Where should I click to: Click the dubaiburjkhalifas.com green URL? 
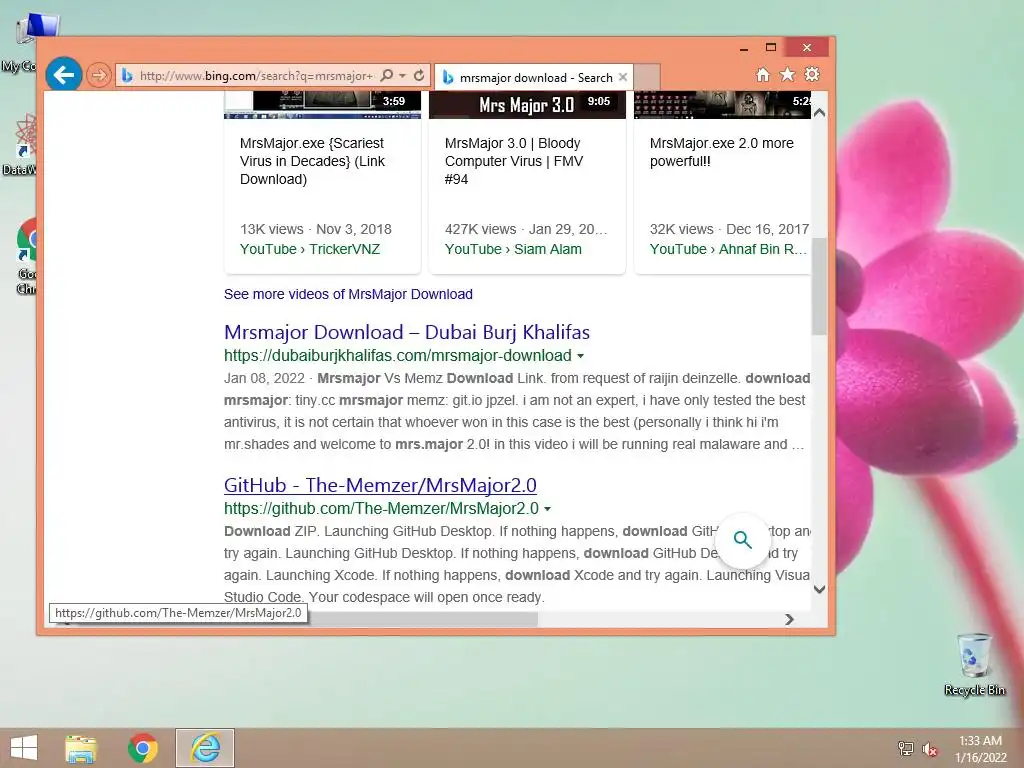pos(398,356)
